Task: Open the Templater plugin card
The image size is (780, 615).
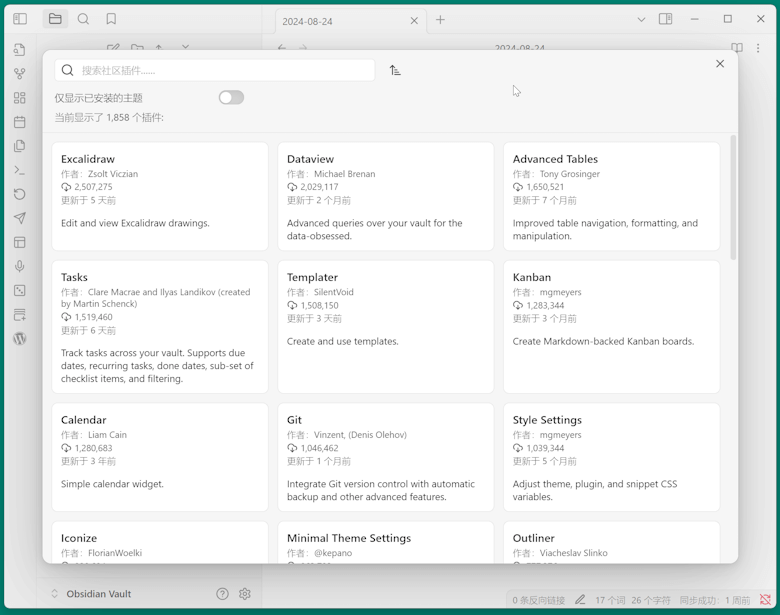Action: pos(386,327)
